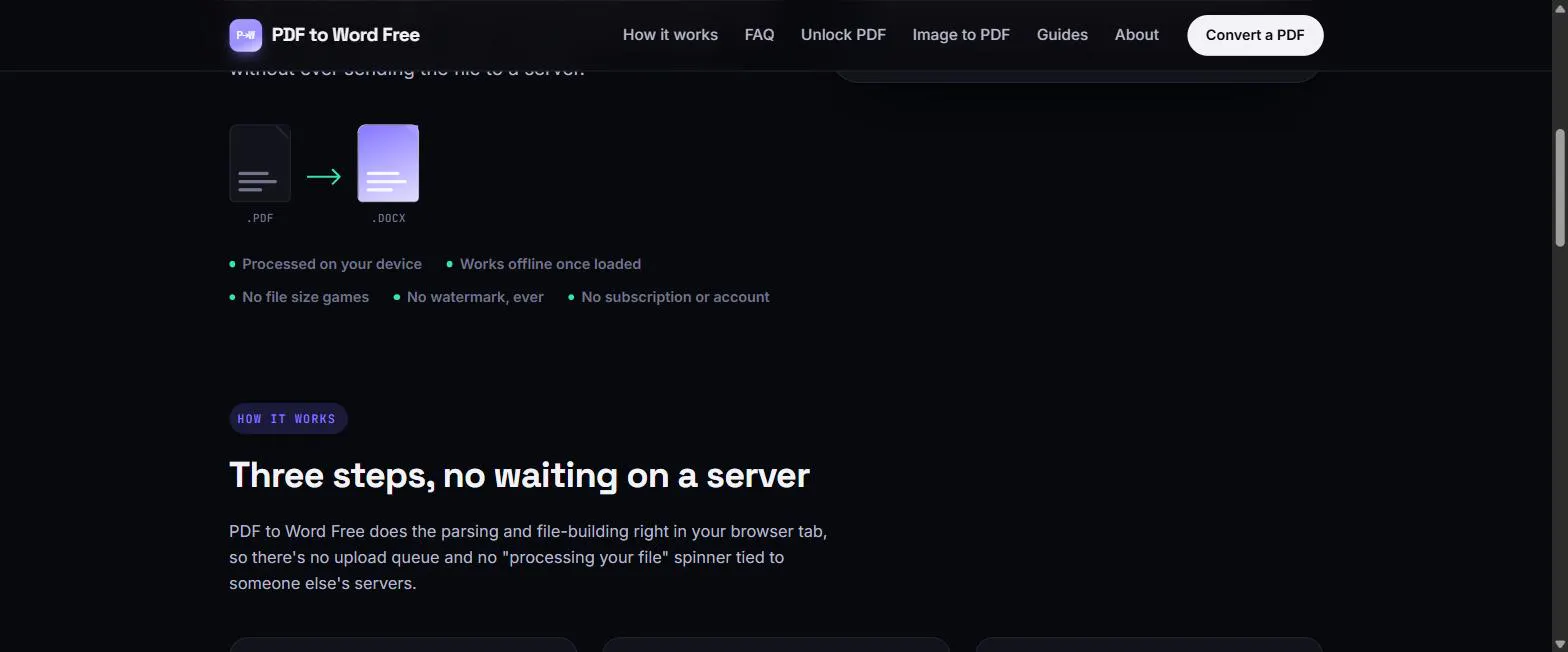This screenshot has height=652, width=1568.
Task: Select the 'Processed on your device' text
Action: coord(332,264)
